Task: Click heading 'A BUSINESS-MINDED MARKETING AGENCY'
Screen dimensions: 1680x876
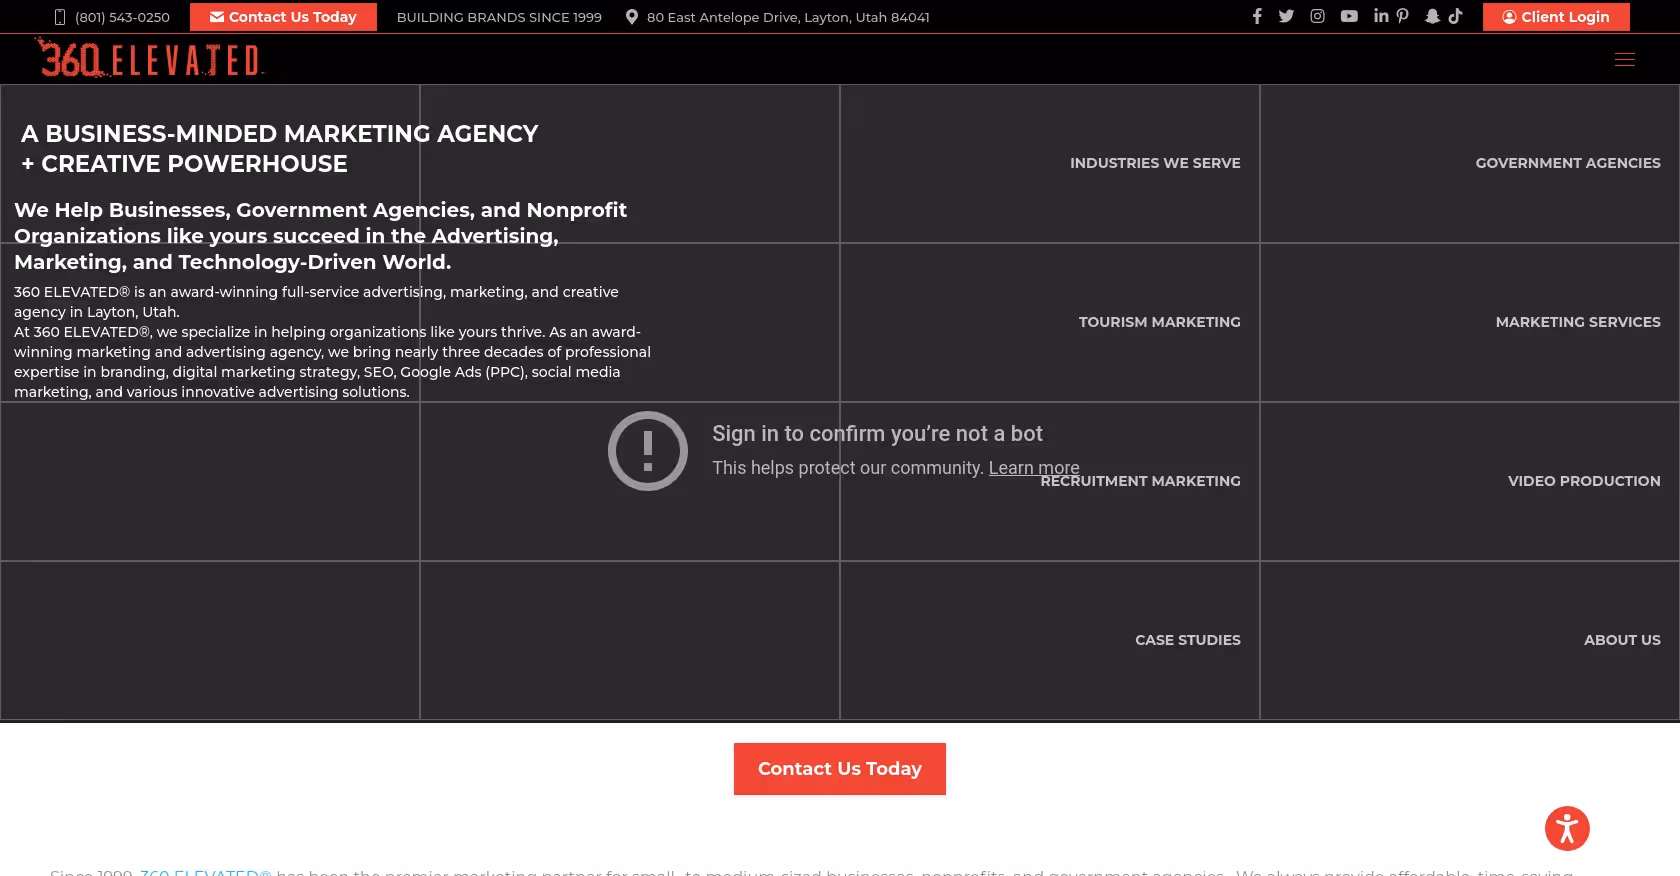Action: 280,134
